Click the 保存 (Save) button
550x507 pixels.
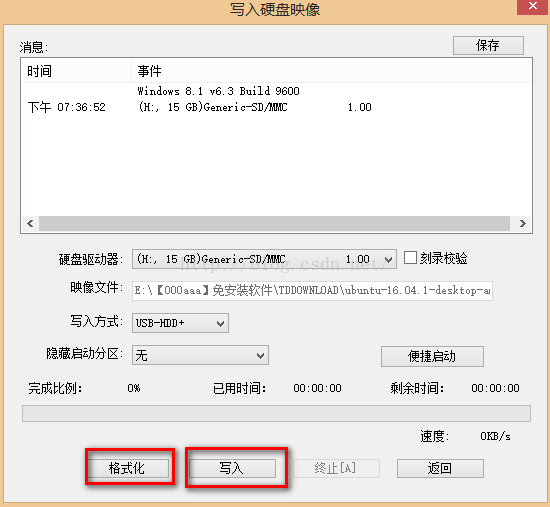488,45
